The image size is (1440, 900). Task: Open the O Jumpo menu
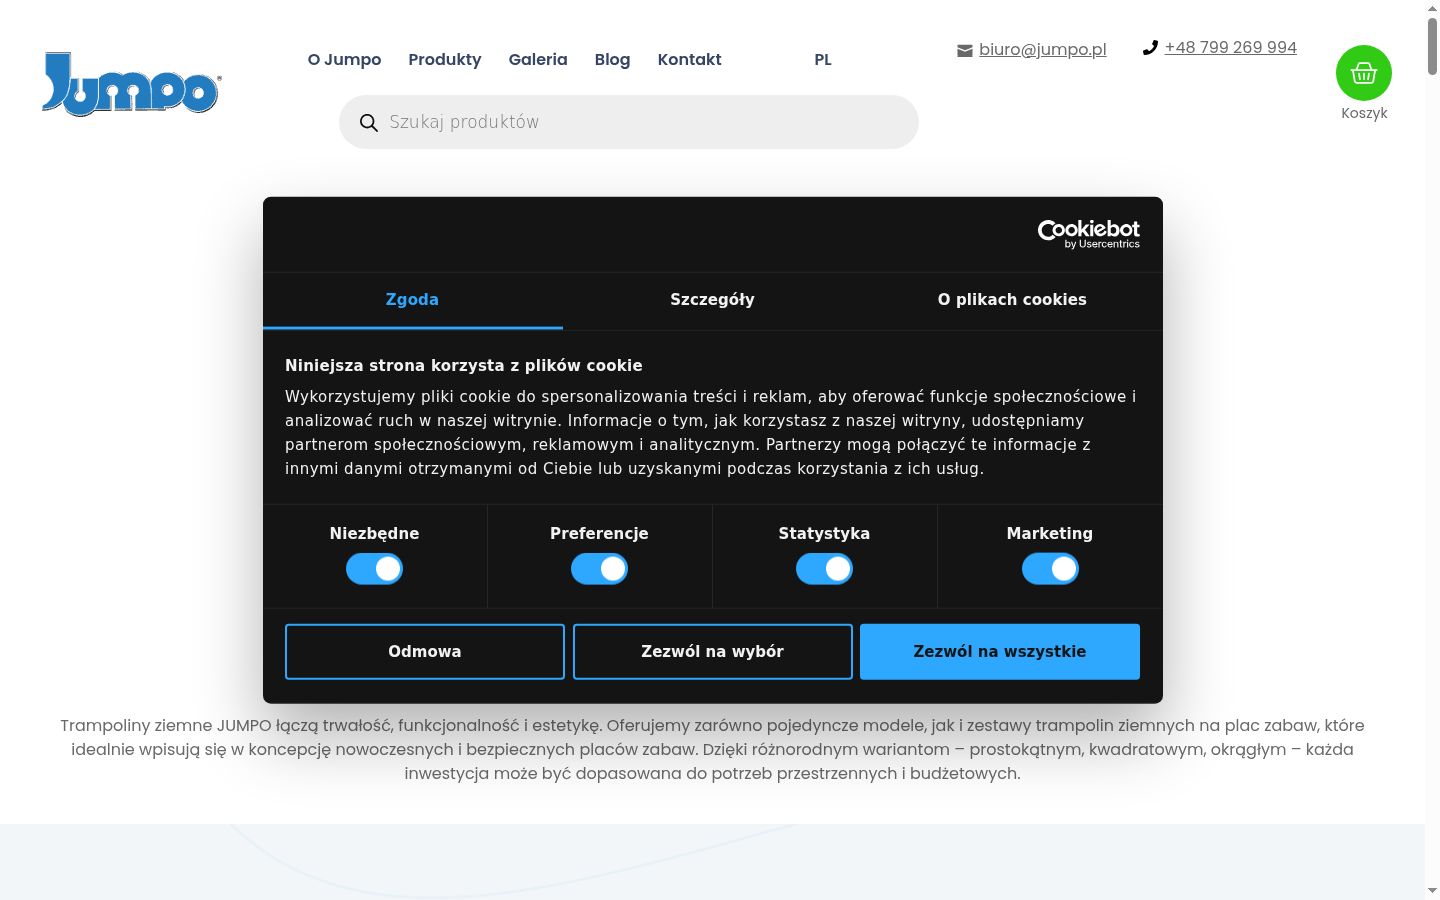click(344, 60)
